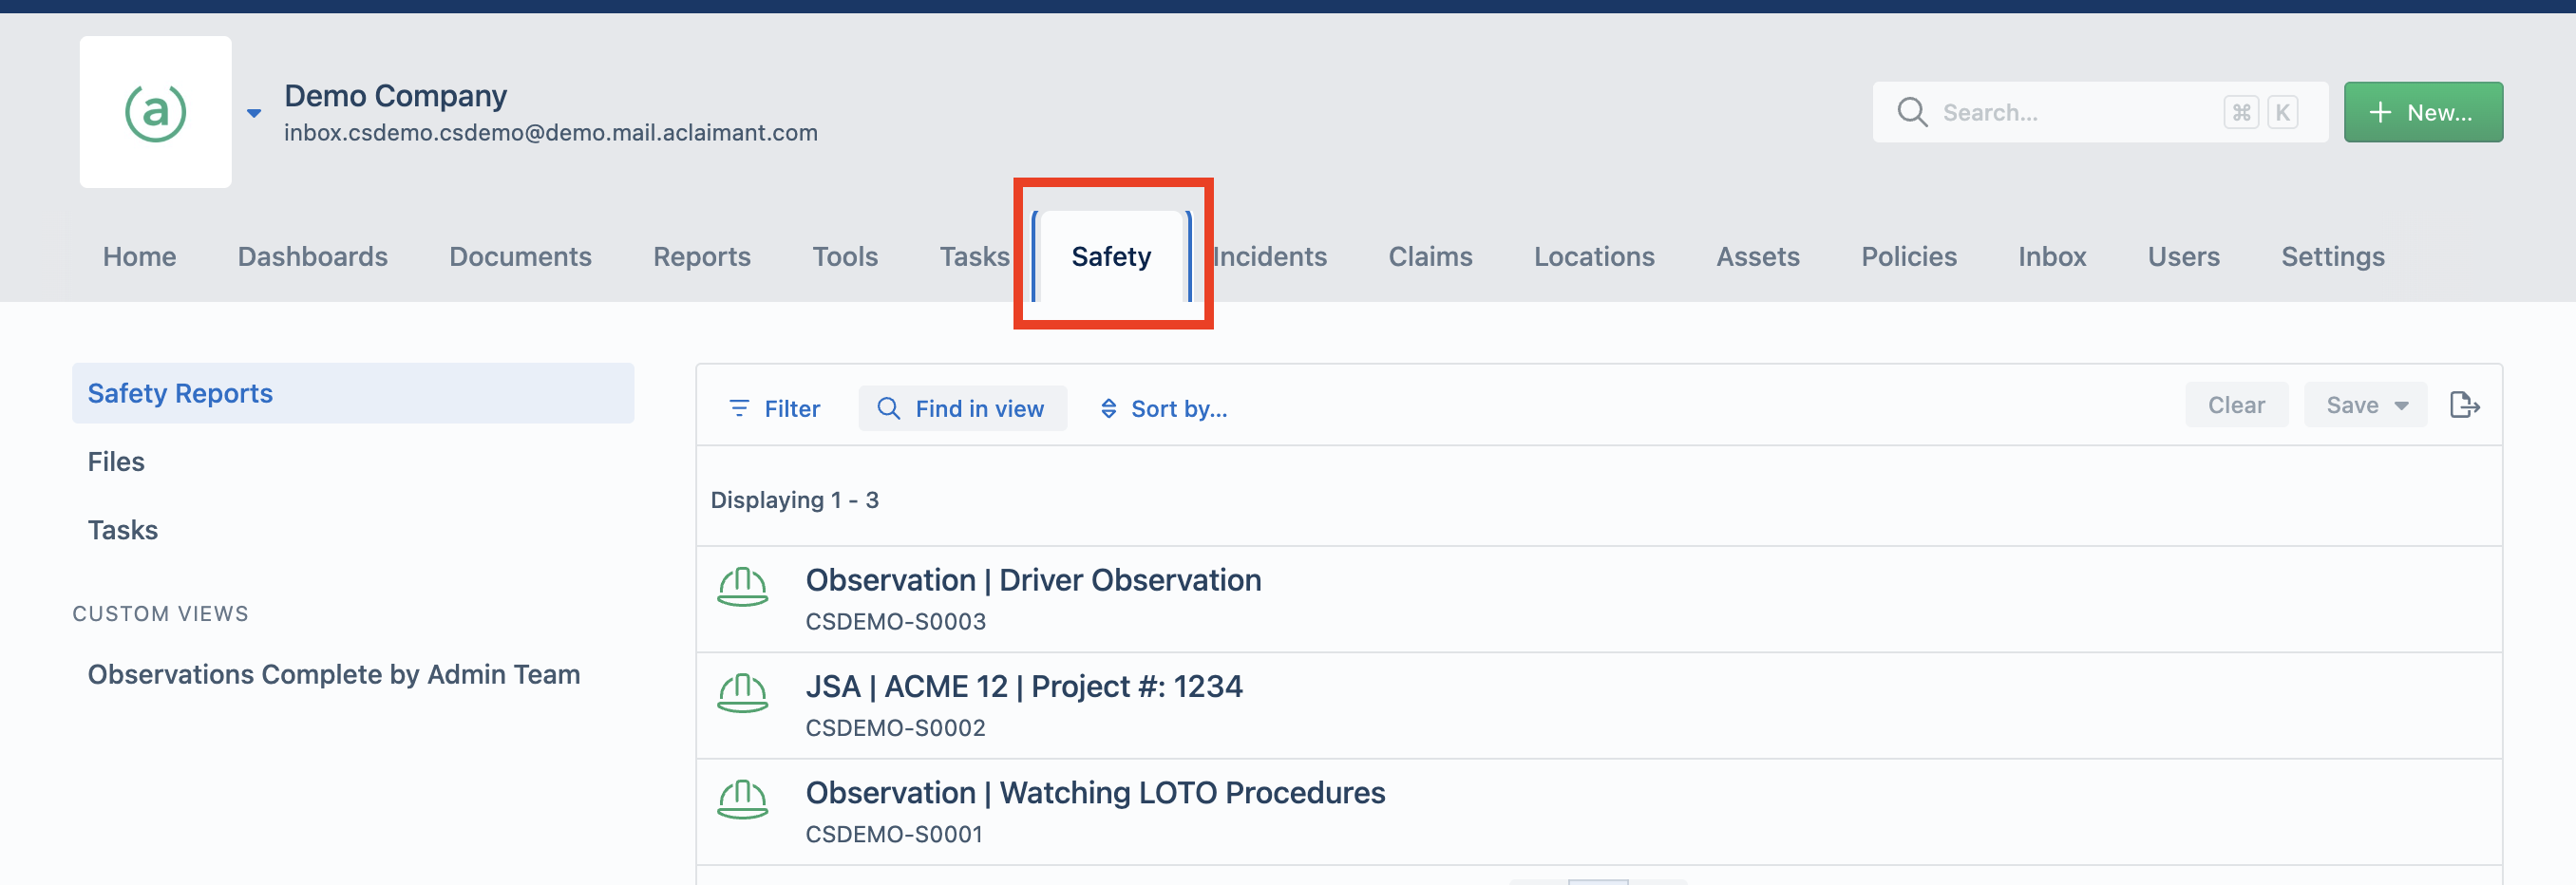
Task: Click hard hat icon for JSA ACME 12
Action: (742, 693)
